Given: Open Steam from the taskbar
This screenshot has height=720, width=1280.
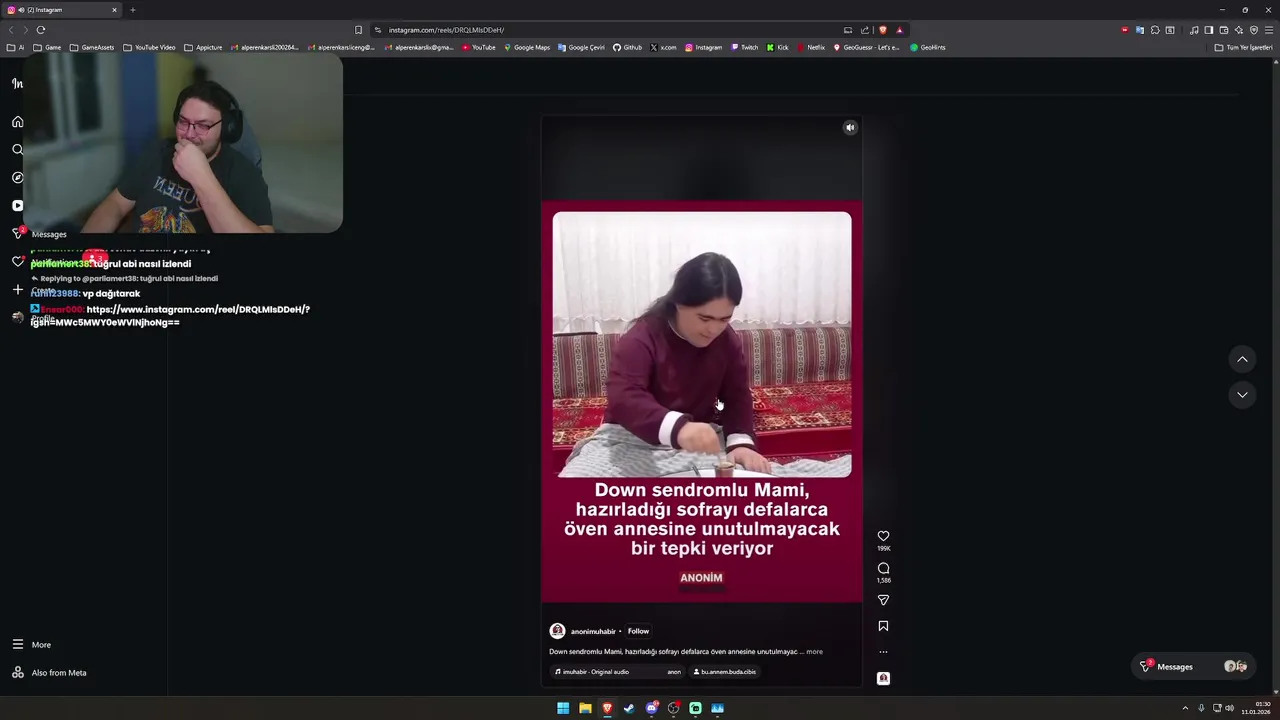Looking at the screenshot, I should click(x=629, y=708).
